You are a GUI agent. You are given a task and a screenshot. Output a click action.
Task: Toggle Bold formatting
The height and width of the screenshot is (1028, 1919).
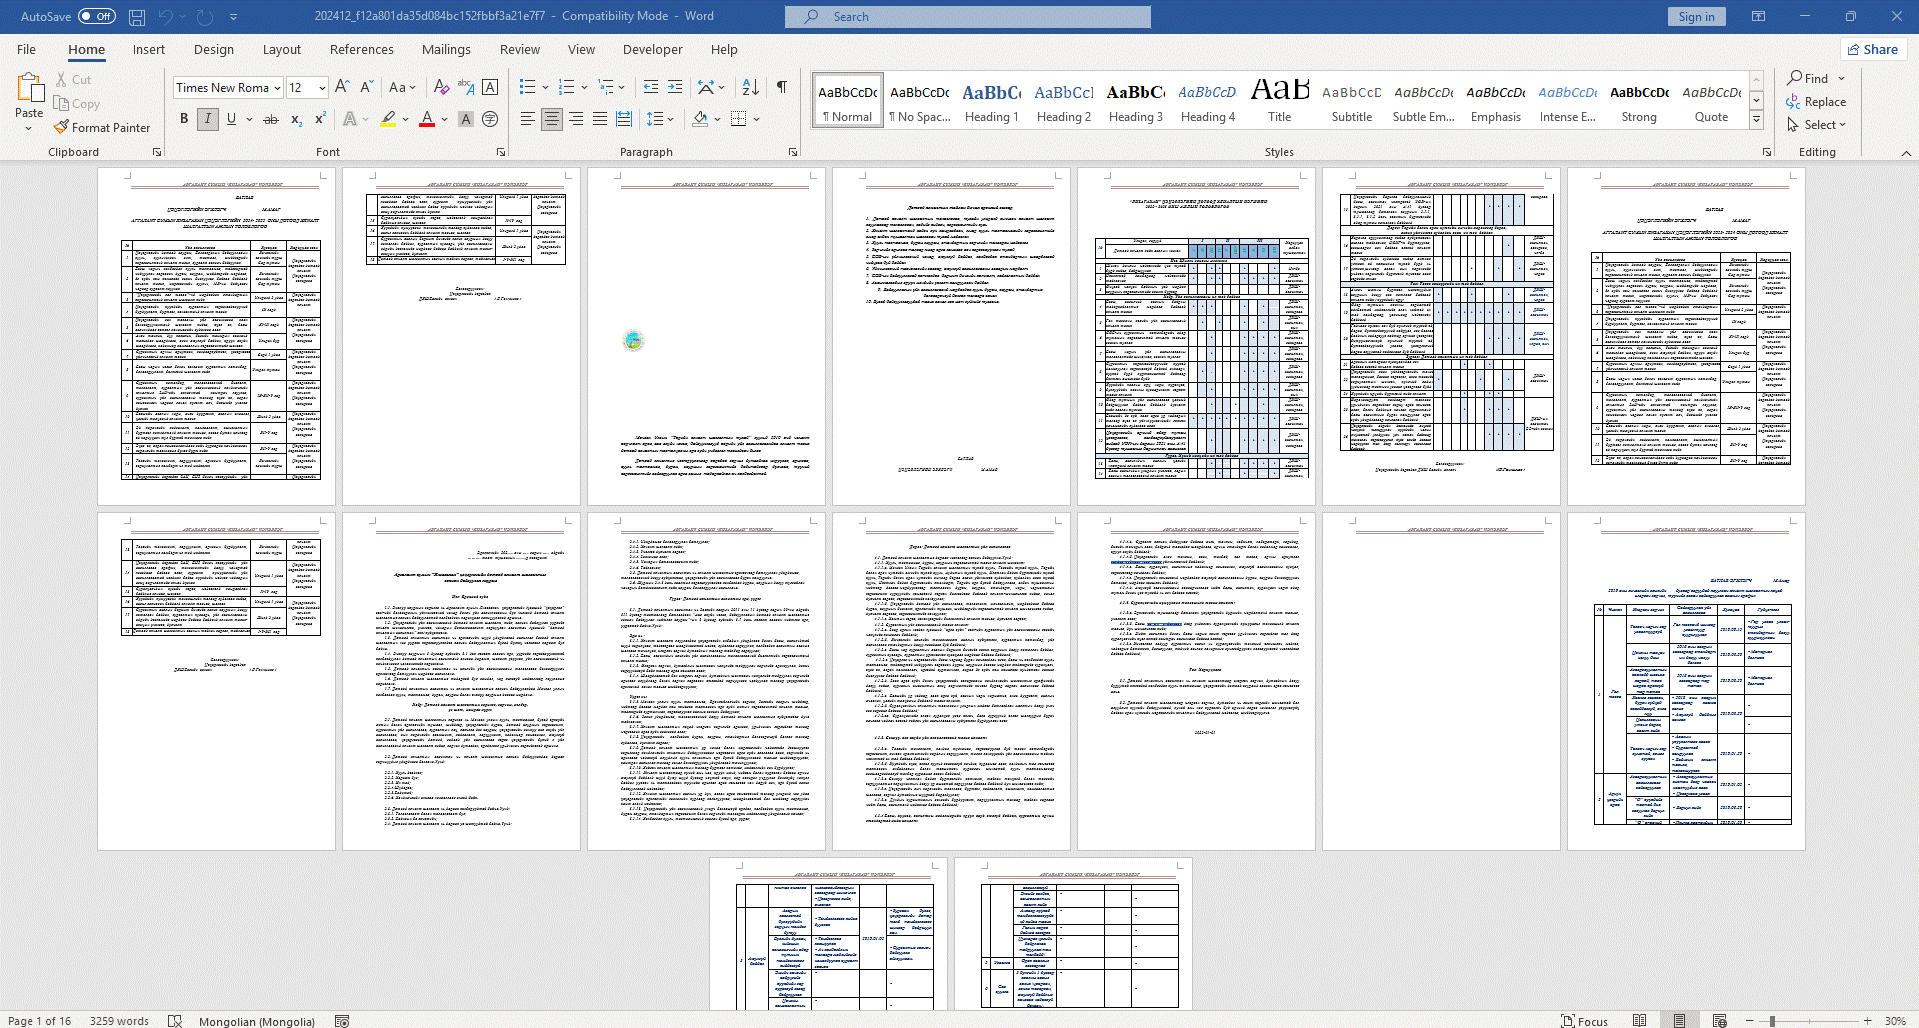(x=184, y=119)
